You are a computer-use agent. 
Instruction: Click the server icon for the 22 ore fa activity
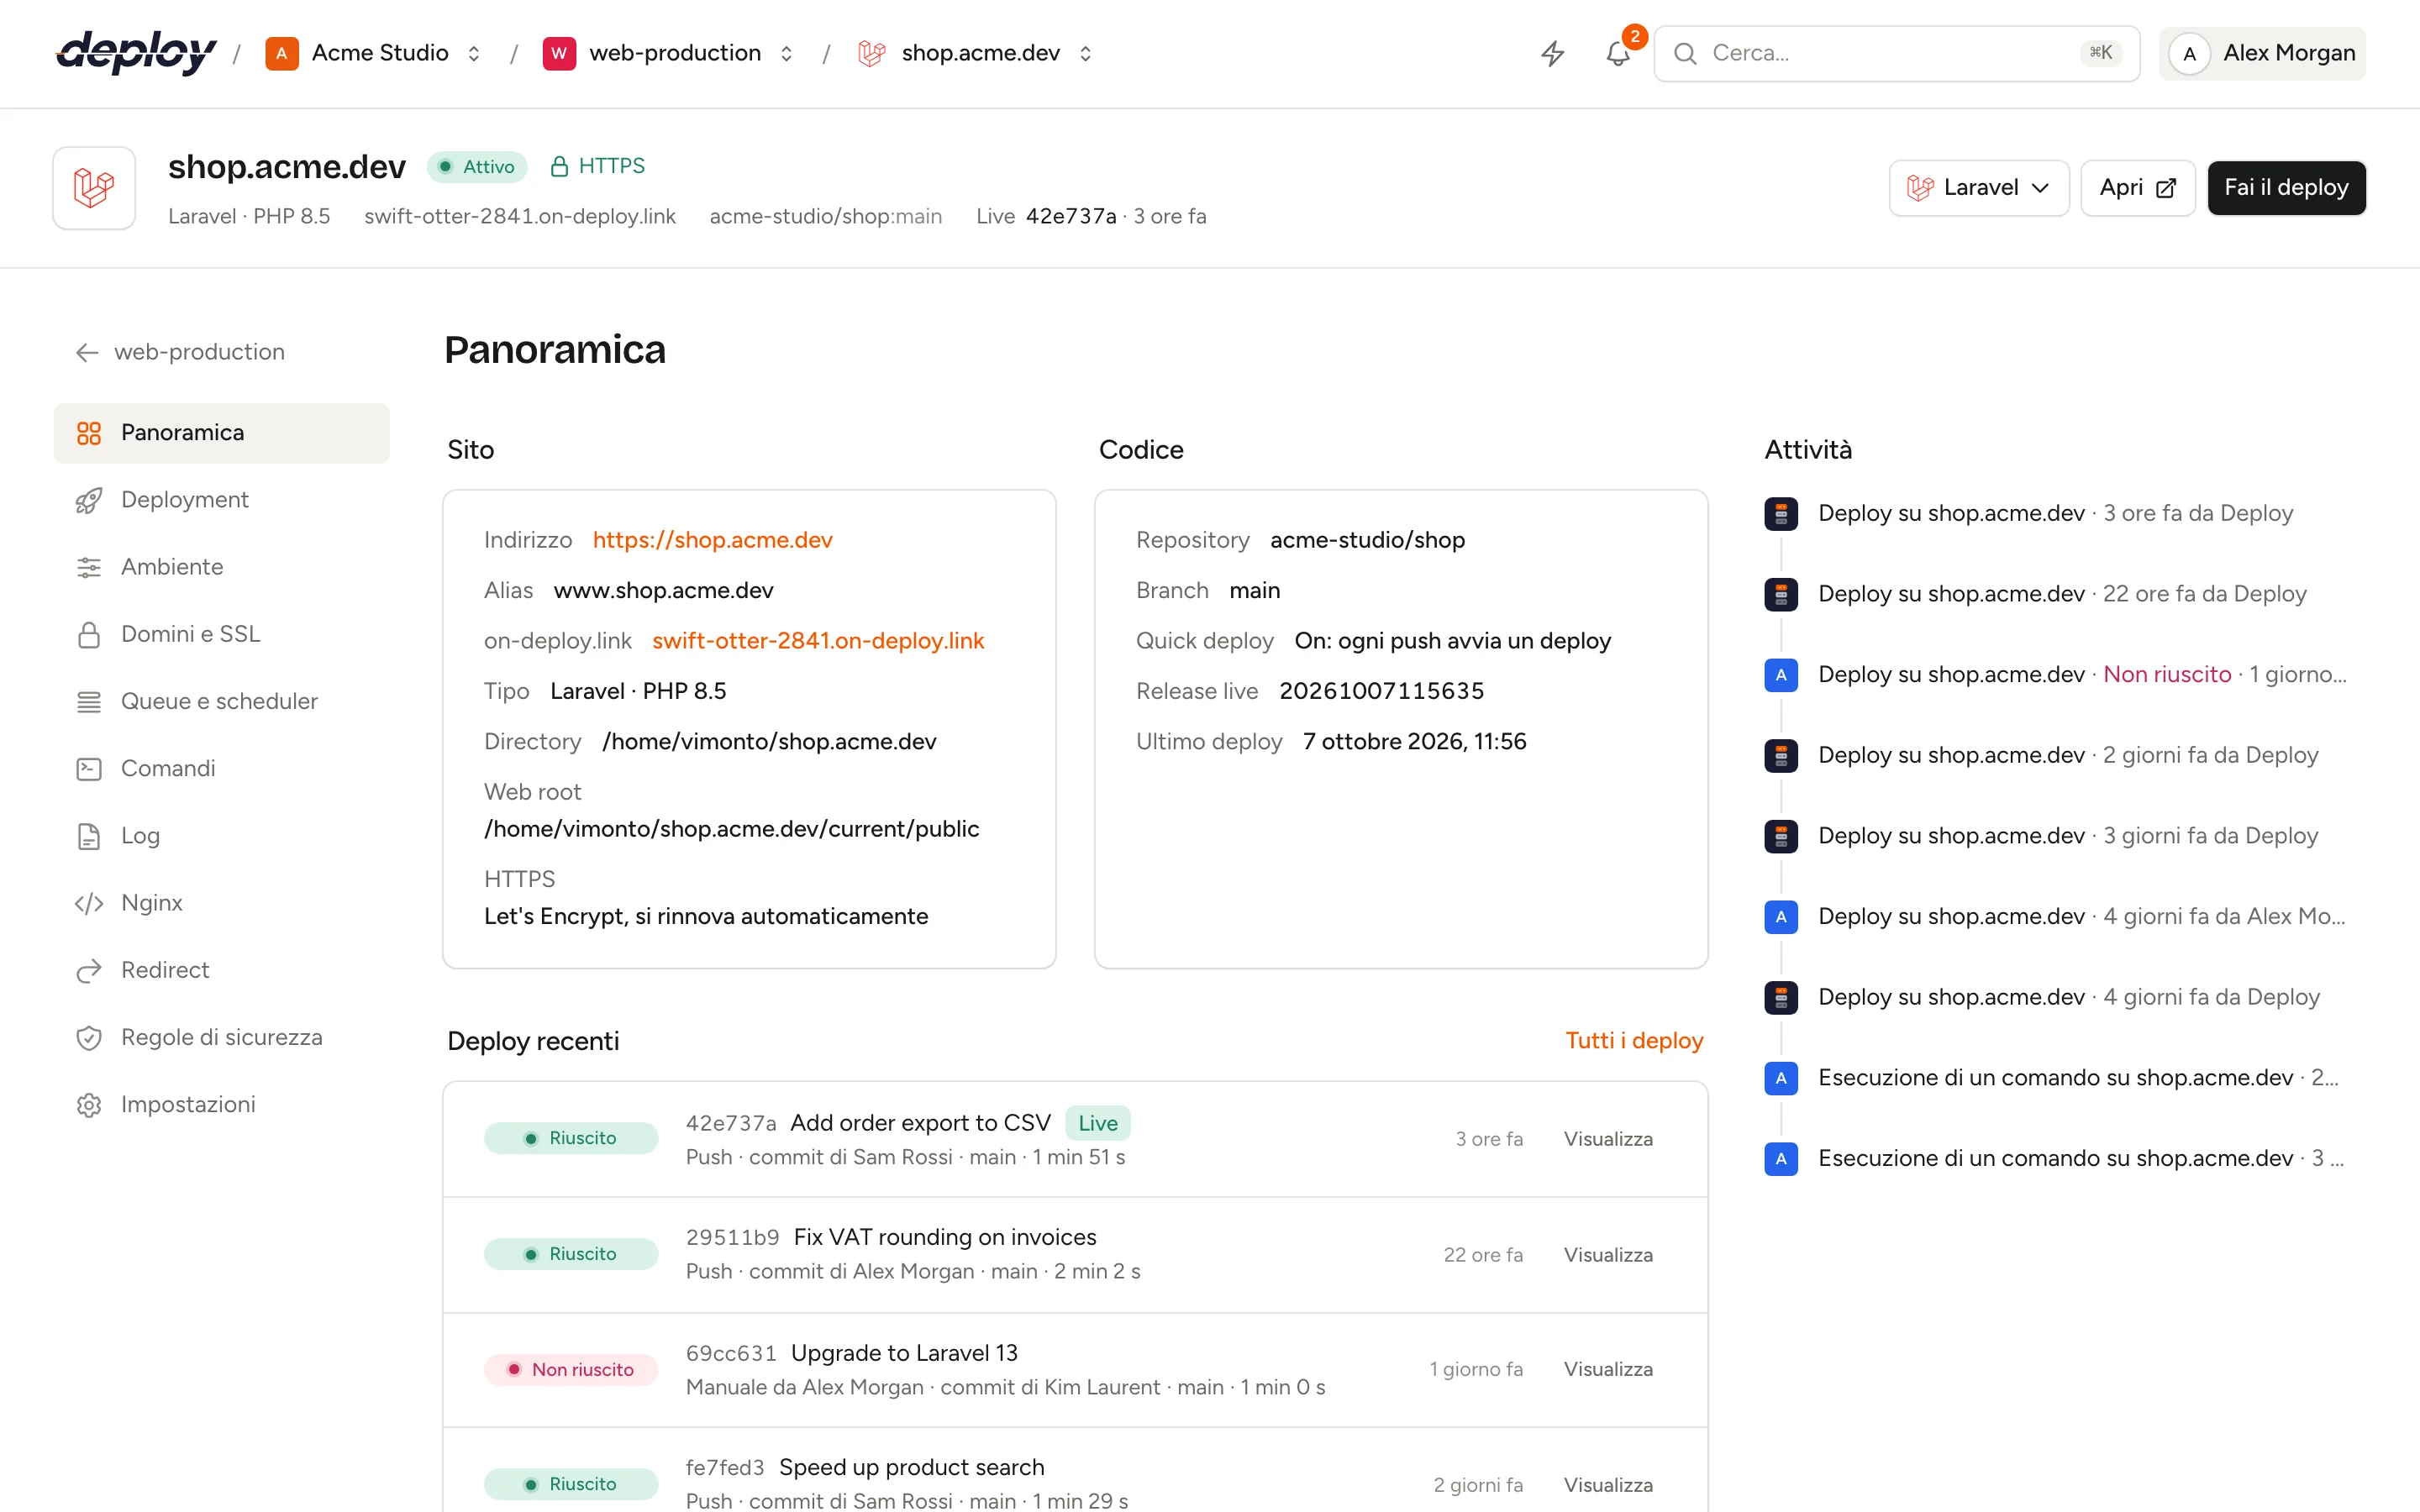(1781, 594)
